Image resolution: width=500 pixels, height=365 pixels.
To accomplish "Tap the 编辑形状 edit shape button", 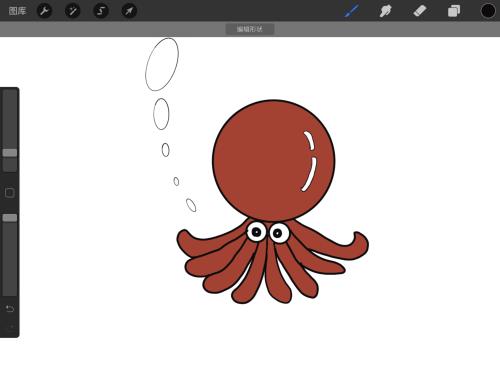I will tap(250, 29).
